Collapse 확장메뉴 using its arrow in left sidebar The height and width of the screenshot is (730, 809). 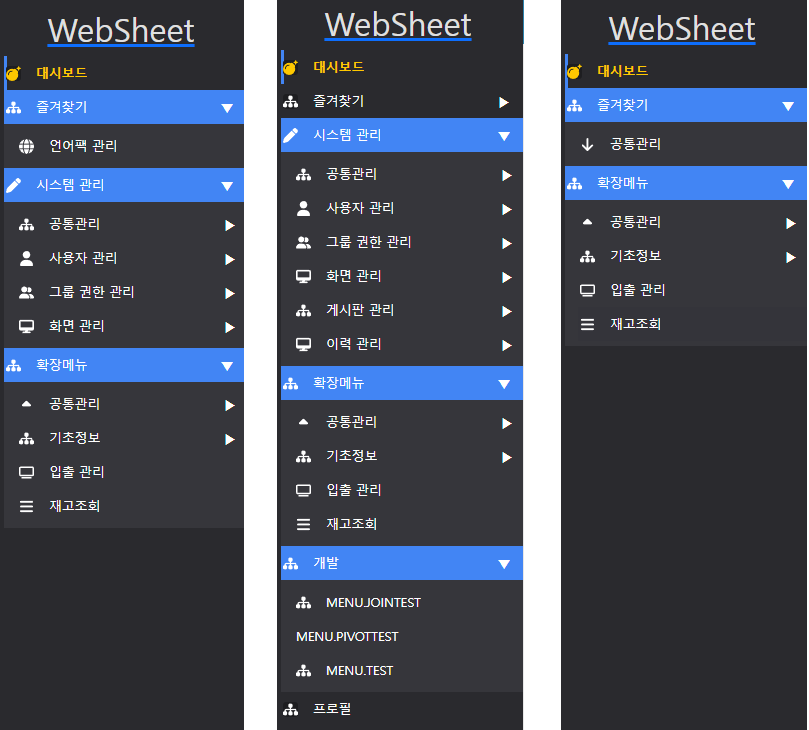pyautogui.click(x=227, y=366)
